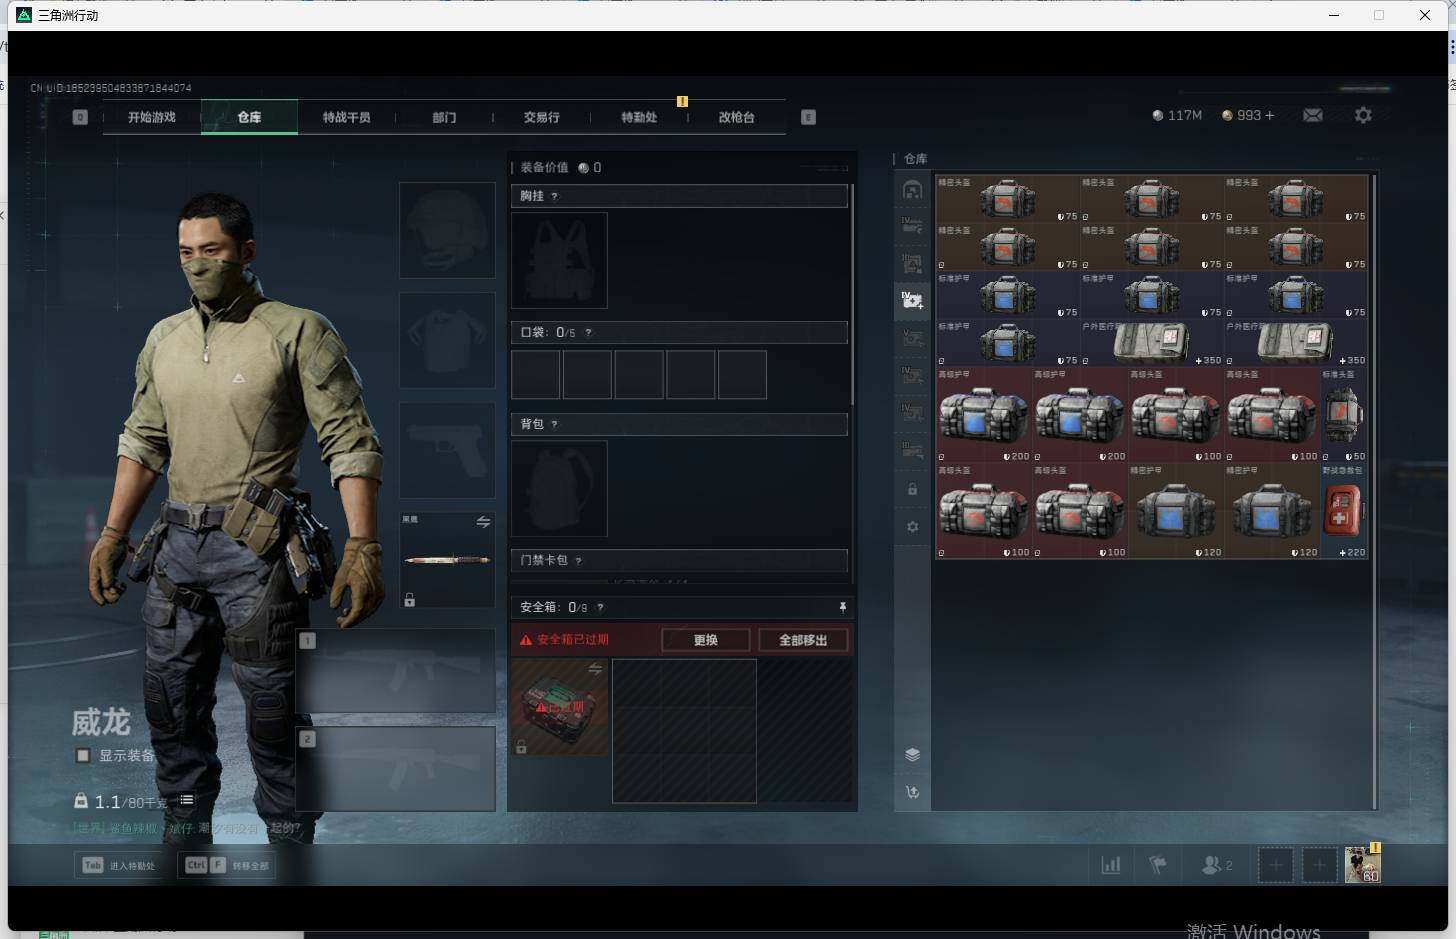
Task: Click swap arrows on the expired safe box
Action: click(x=595, y=668)
